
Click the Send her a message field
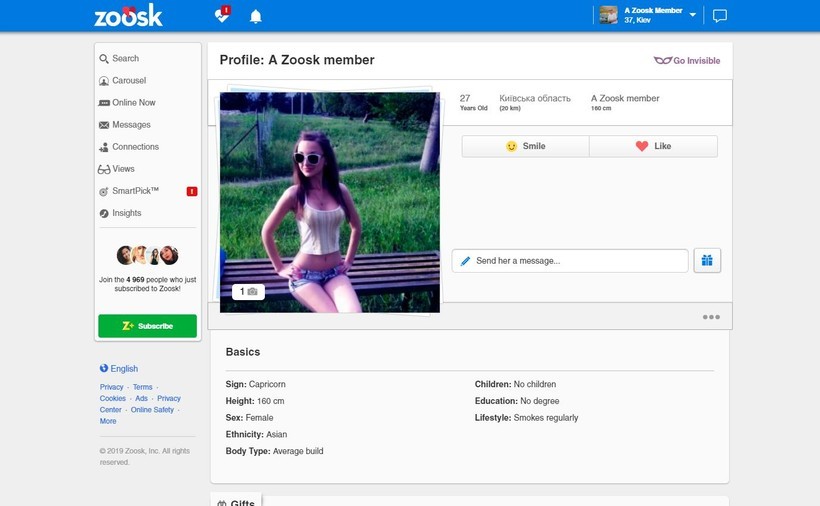click(570, 261)
